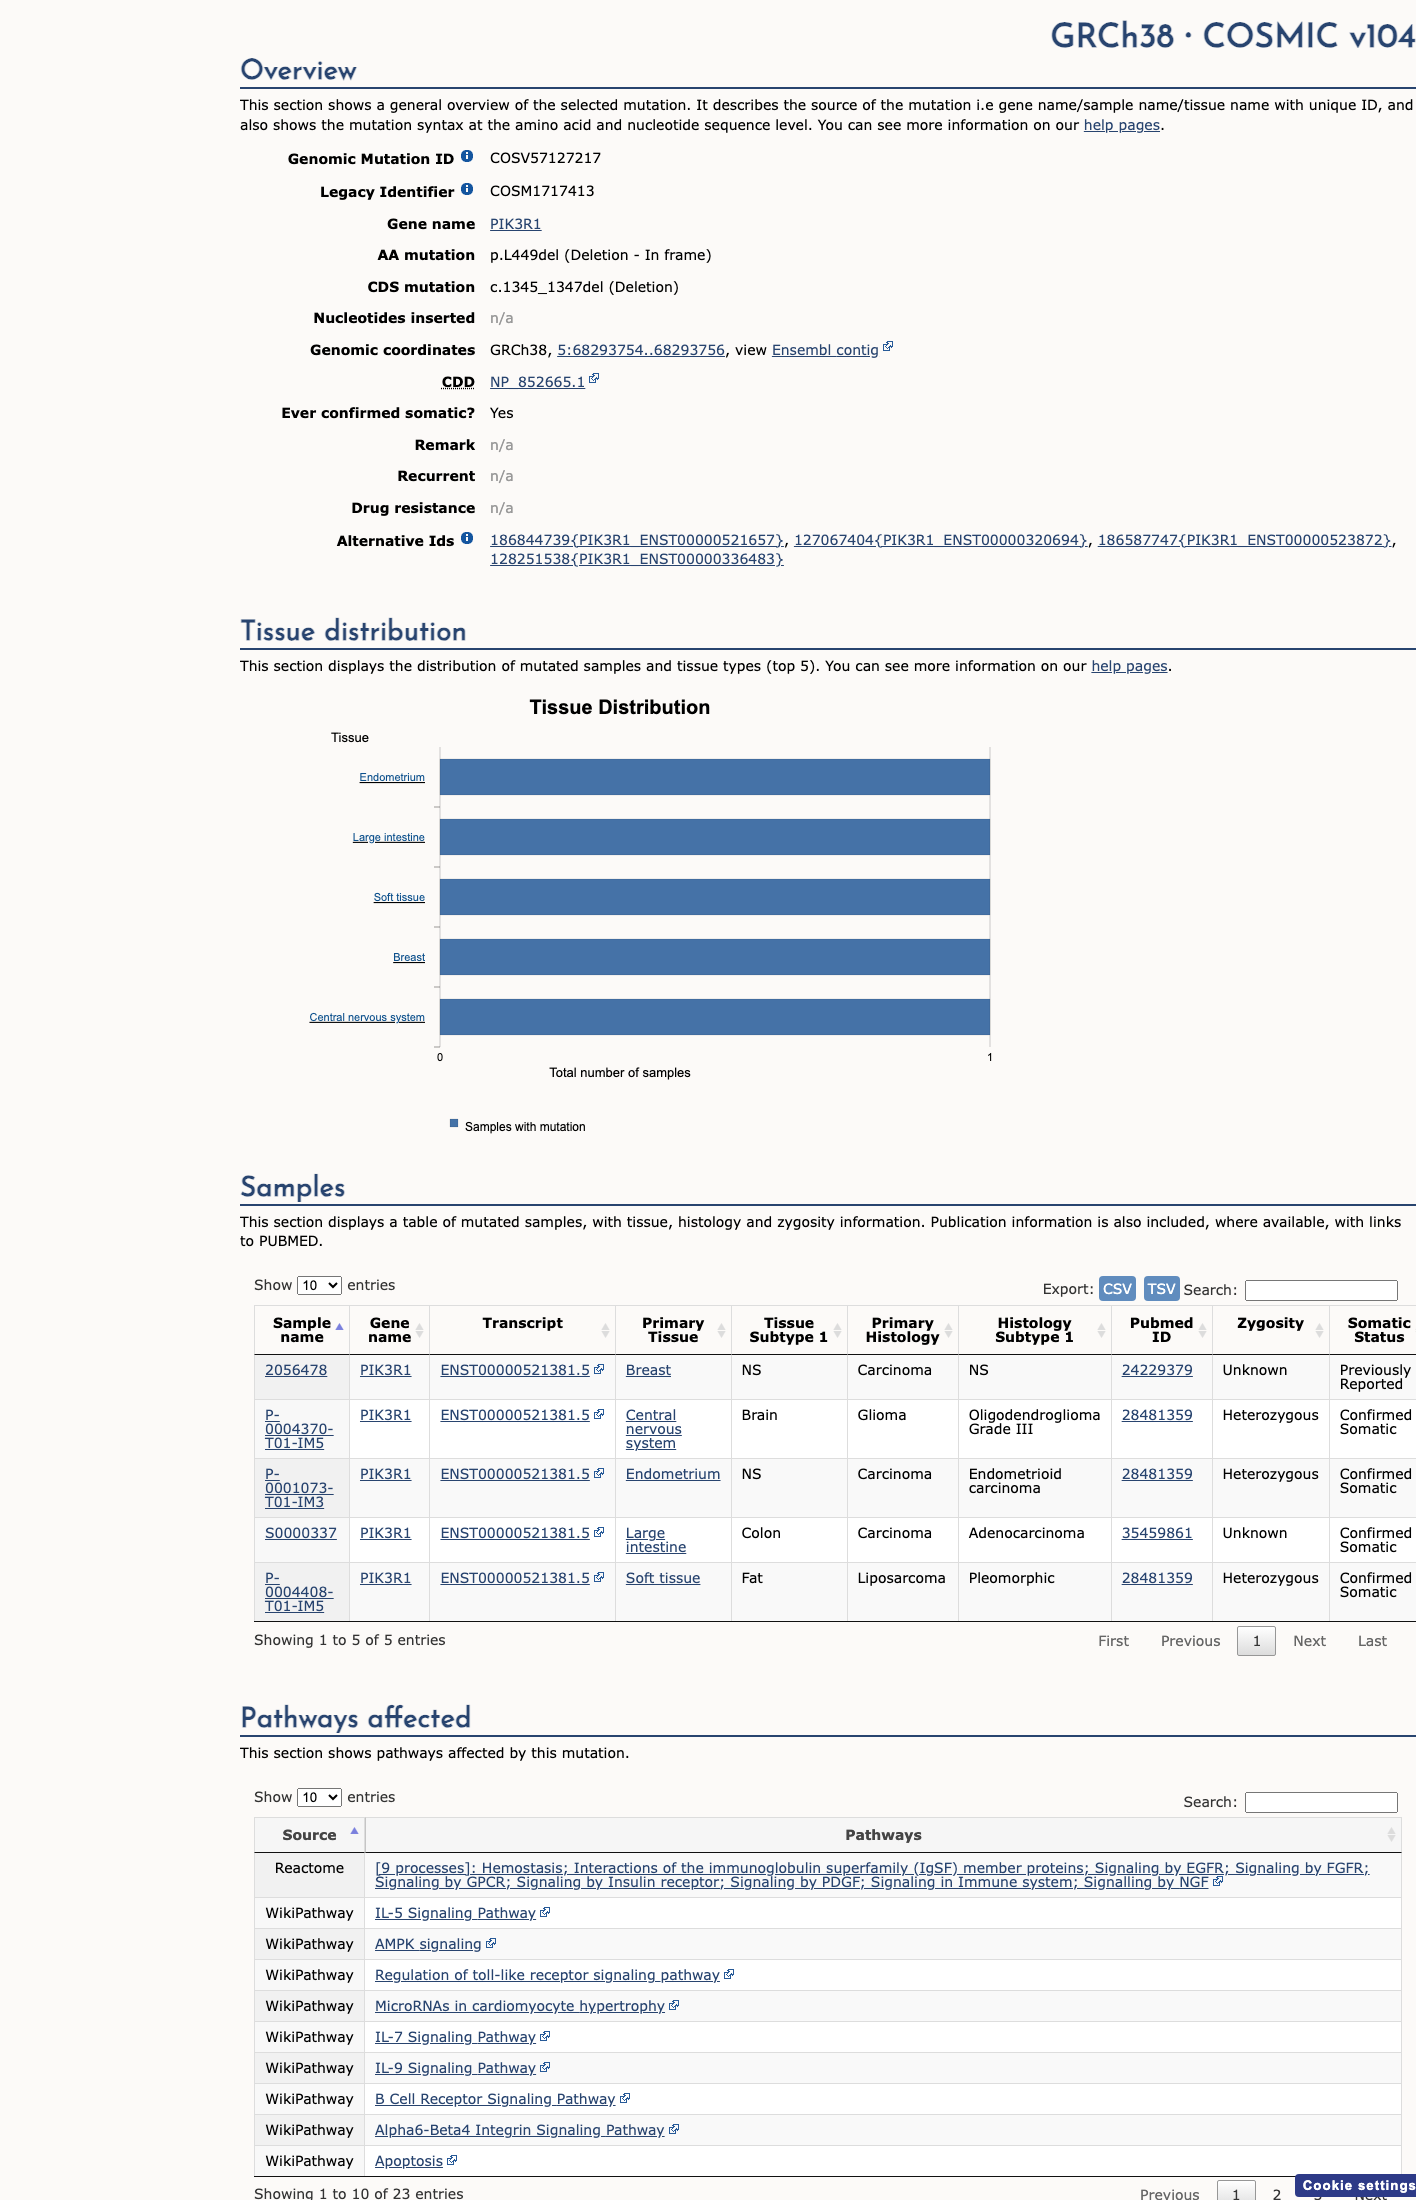The height and width of the screenshot is (2200, 1416).
Task: Click external icon next to IL-7 Signaling Pathway
Action: (x=545, y=2036)
